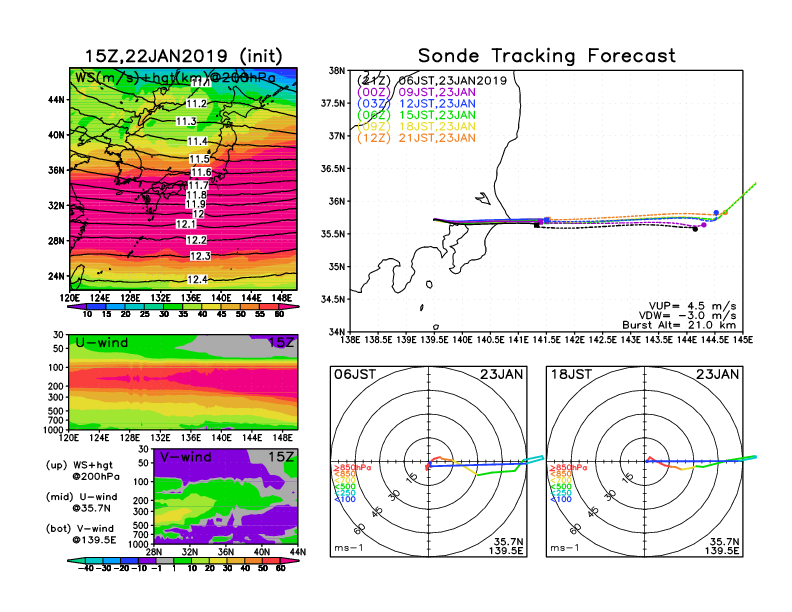Click the 11.6 height contour label
The width and height of the screenshot is (792, 612).
point(201,172)
